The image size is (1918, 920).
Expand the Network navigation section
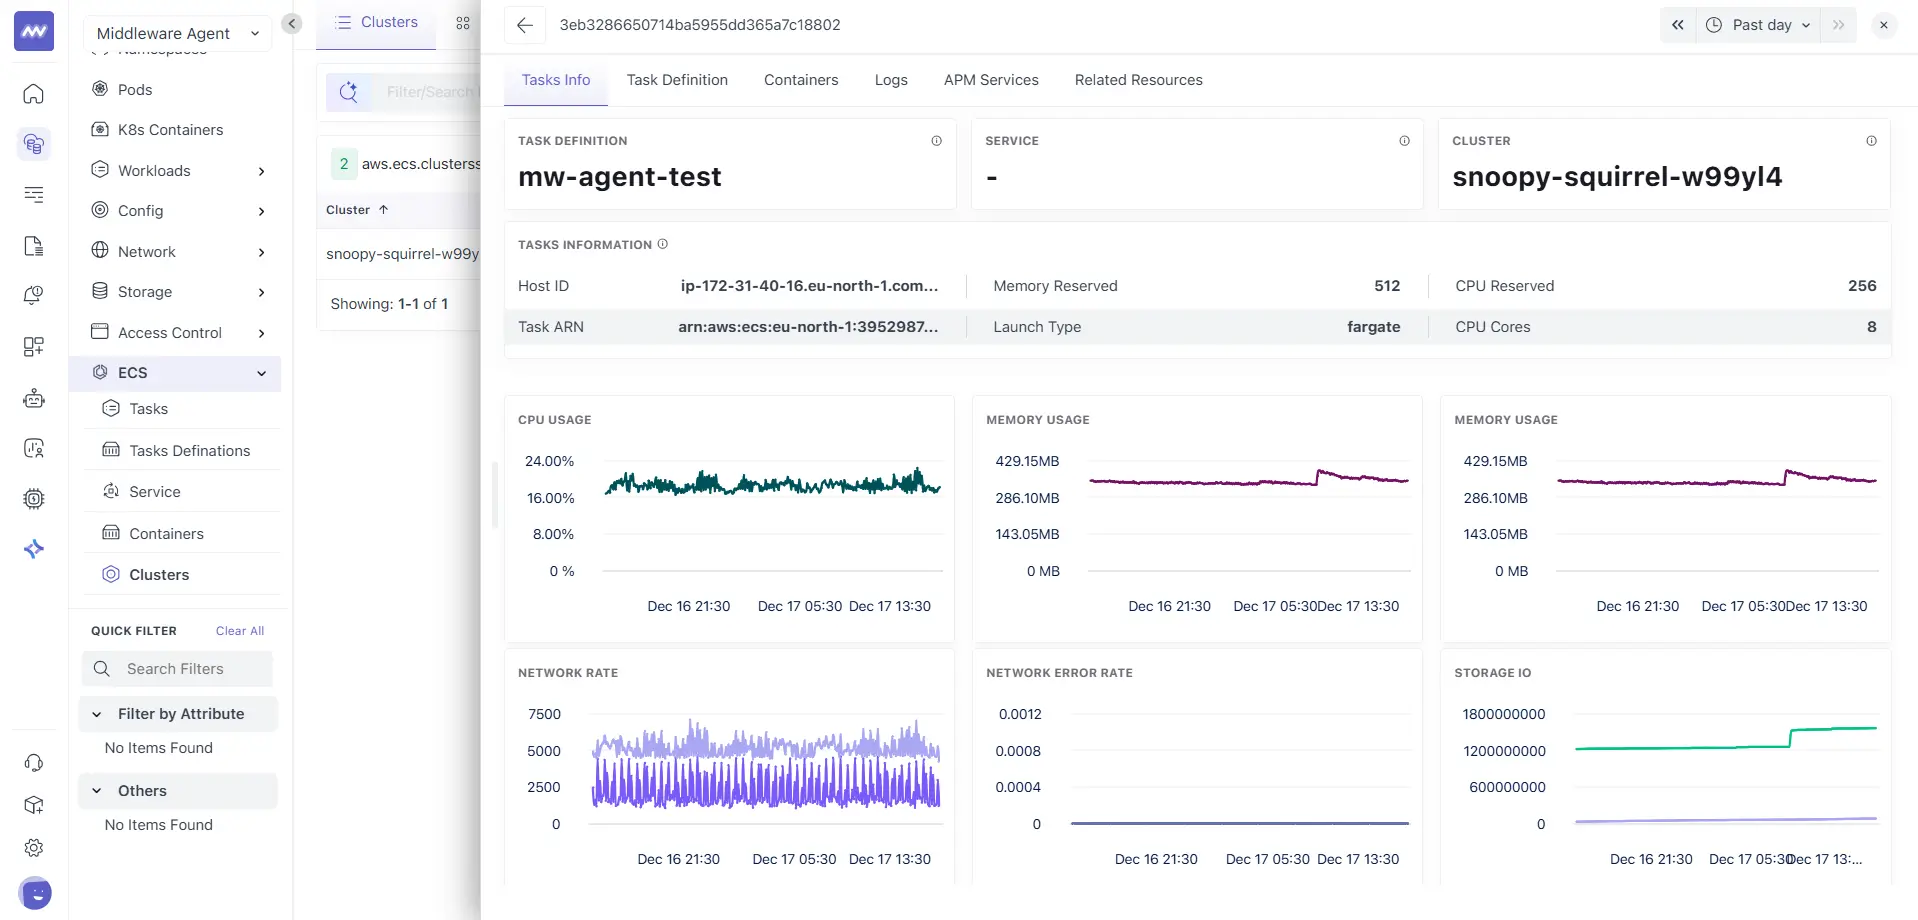(260, 251)
